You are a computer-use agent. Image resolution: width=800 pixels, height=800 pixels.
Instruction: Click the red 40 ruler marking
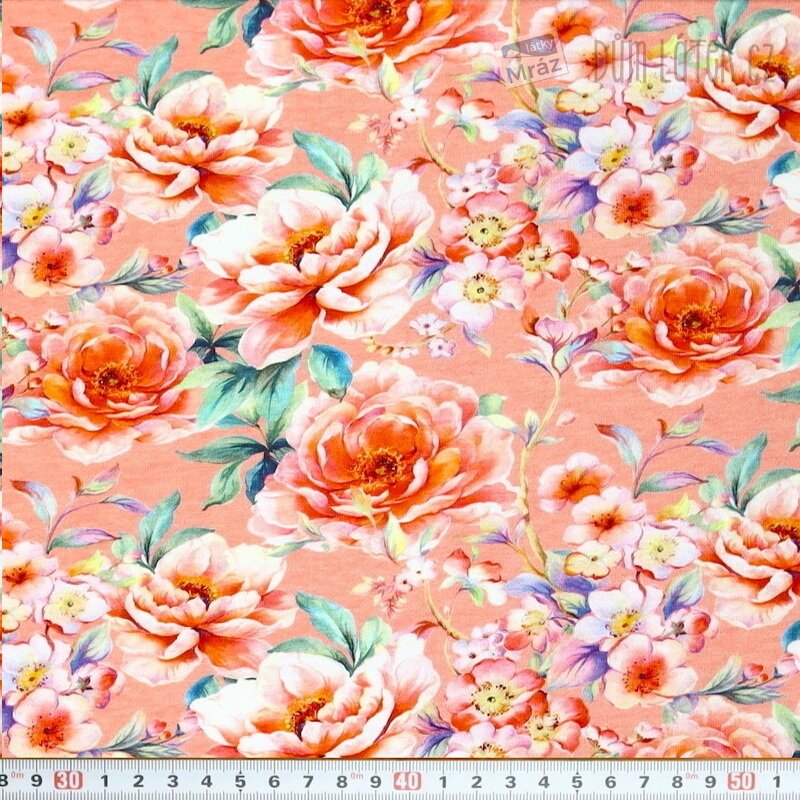point(407,780)
